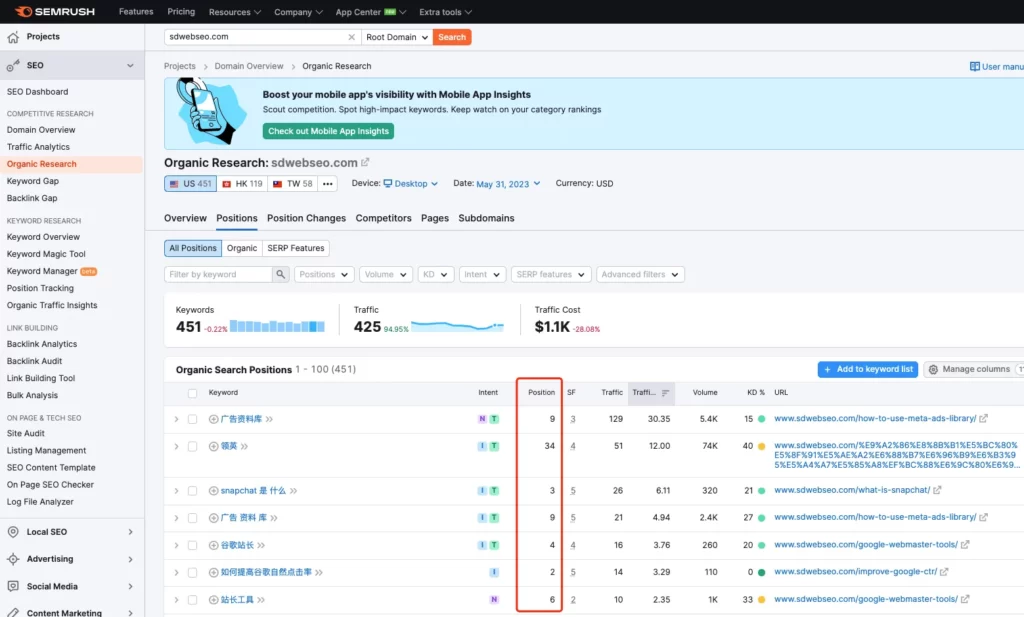1024x617 pixels.
Task: Click the Traffic trend line chart
Action: [x=458, y=326]
